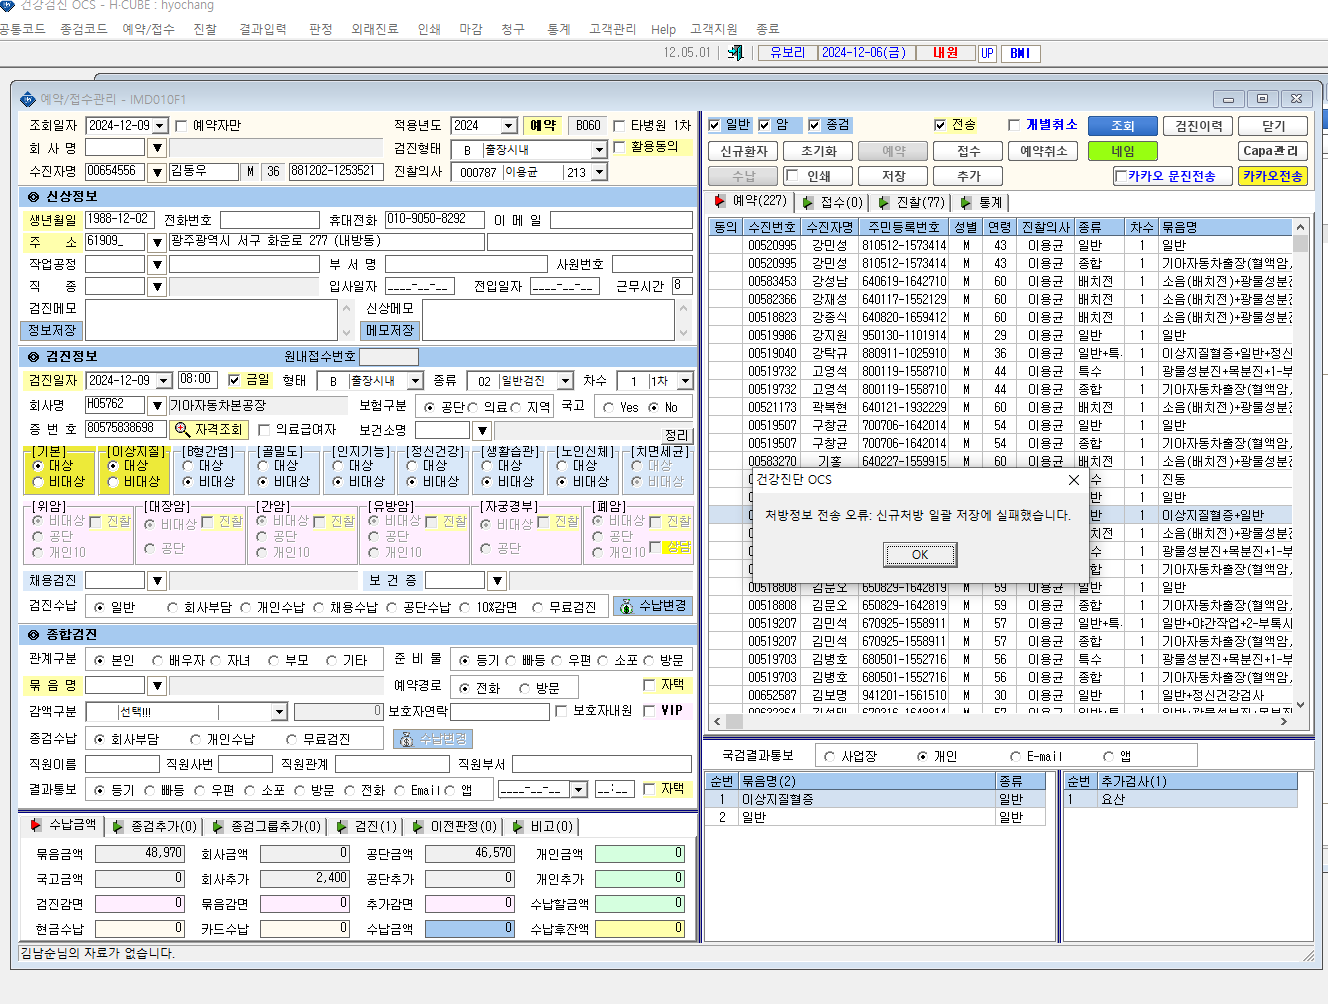Open the 결과입력 menu
Screen dimensions: 1328x1004
pos(263,29)
